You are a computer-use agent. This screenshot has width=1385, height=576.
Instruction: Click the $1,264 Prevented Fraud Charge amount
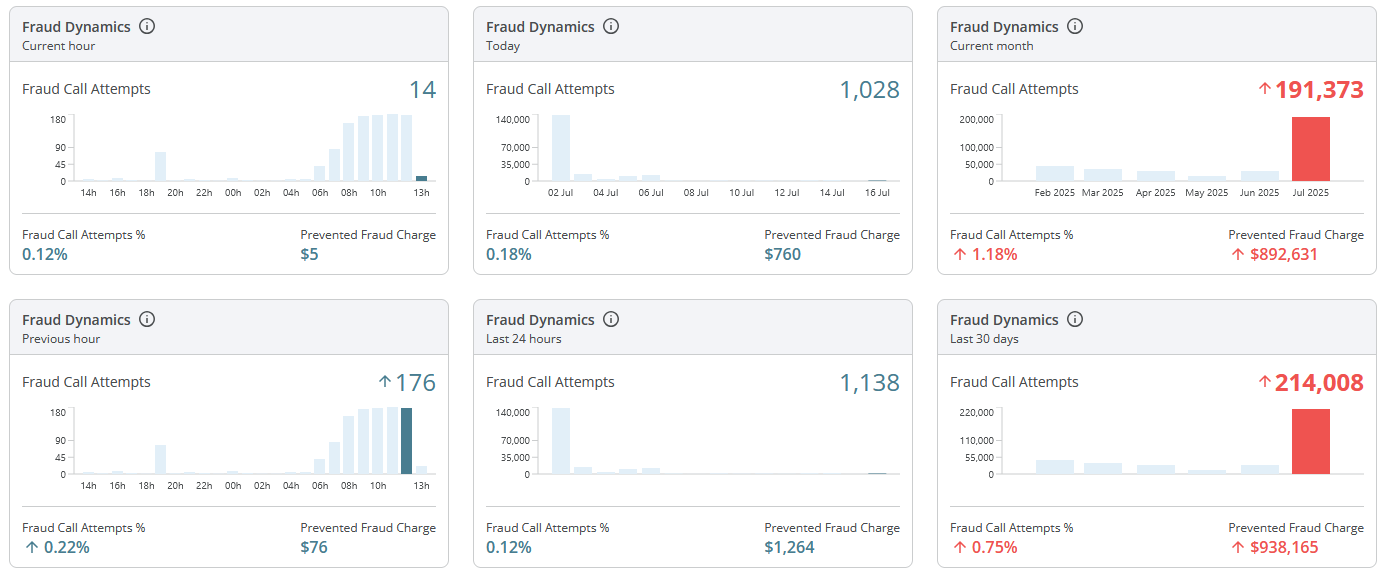click(789, 547)
